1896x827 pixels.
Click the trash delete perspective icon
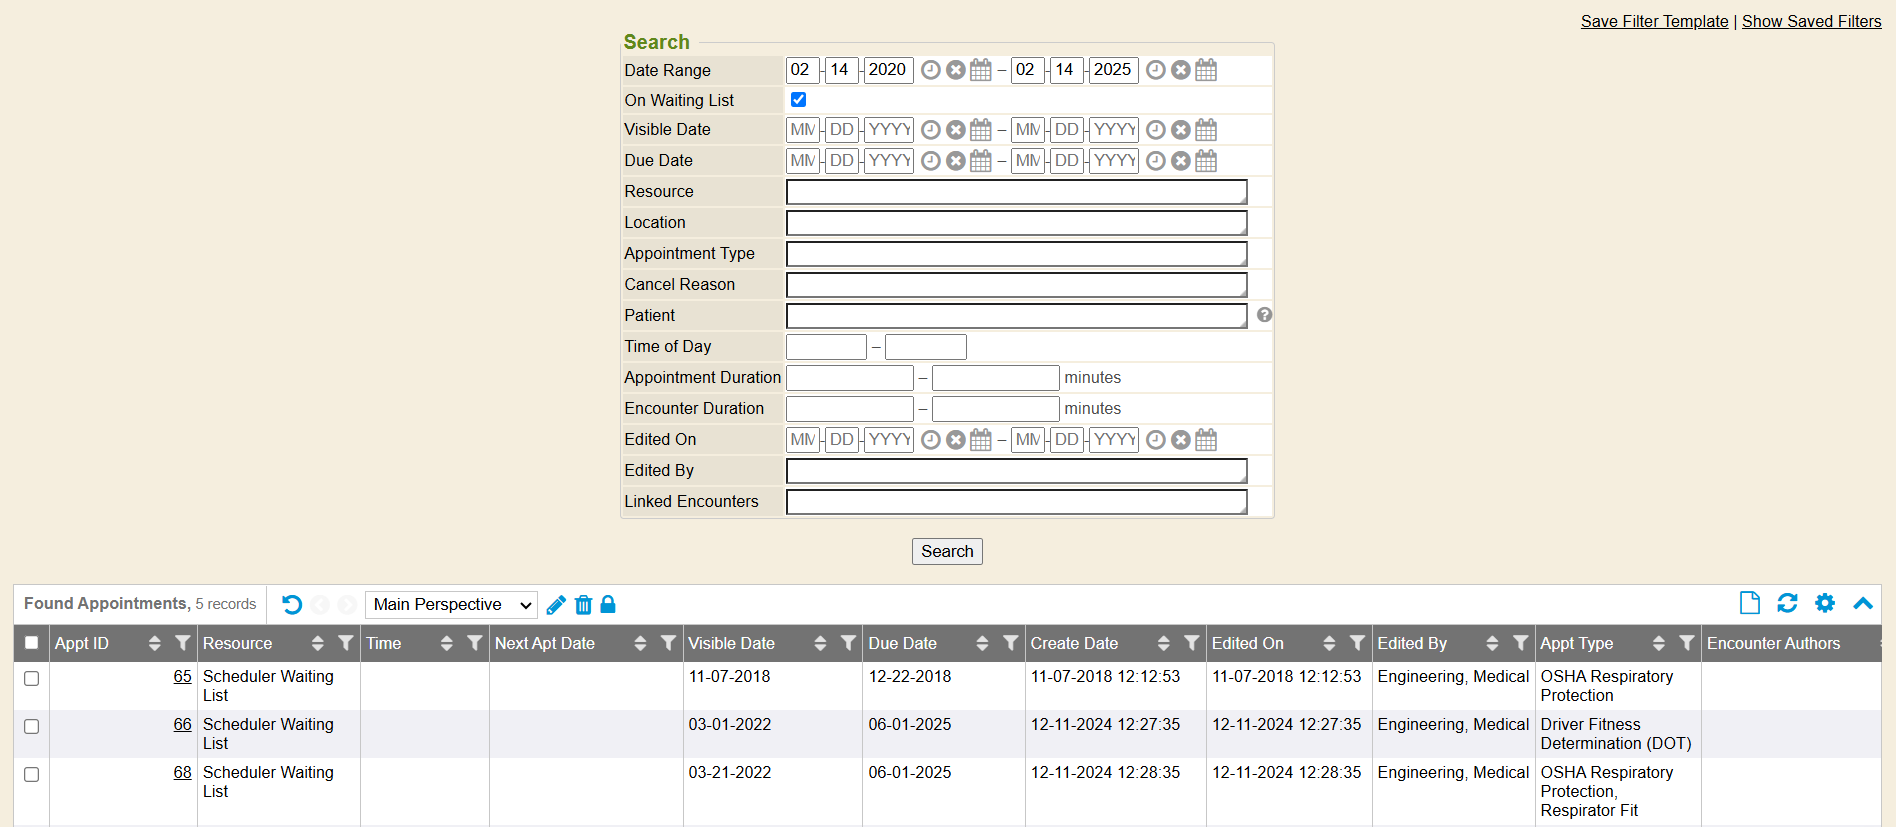point(583,605)
